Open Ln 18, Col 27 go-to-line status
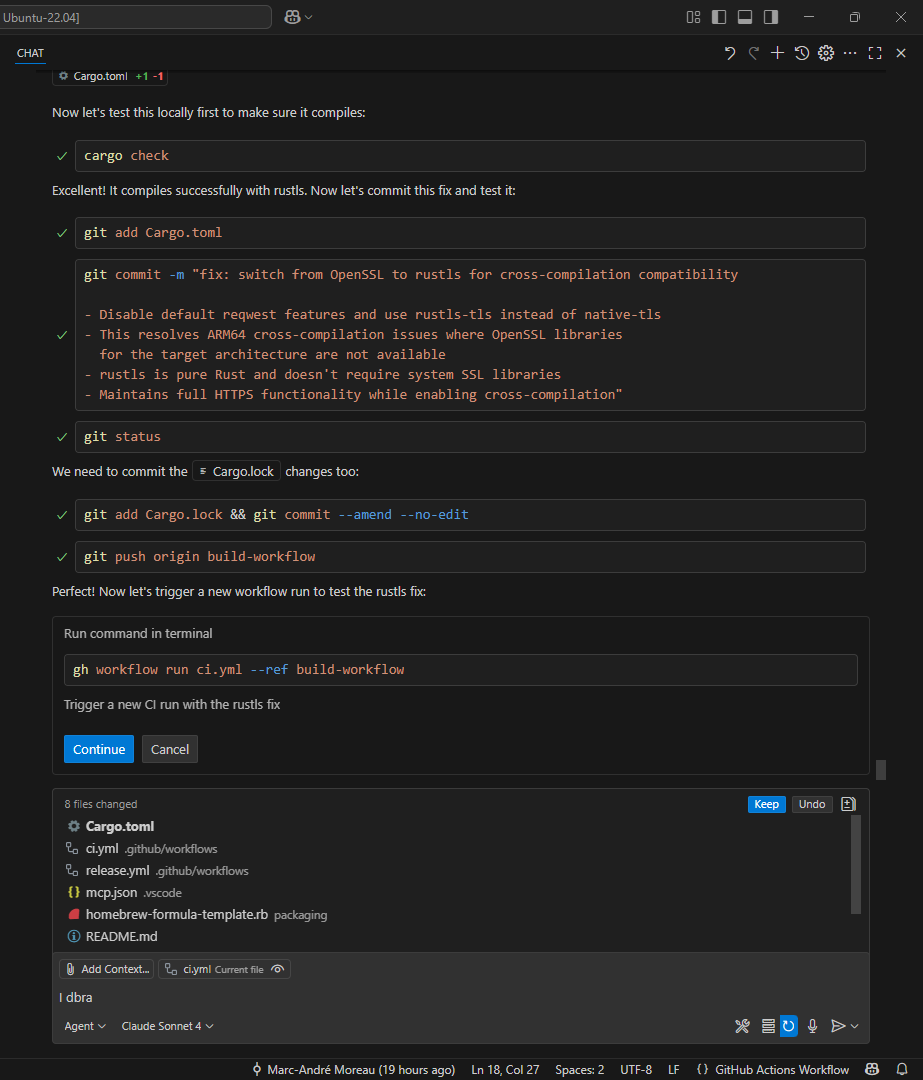Image resolution: width=923 pixels, height=1080 pixels. [505, 1070]
